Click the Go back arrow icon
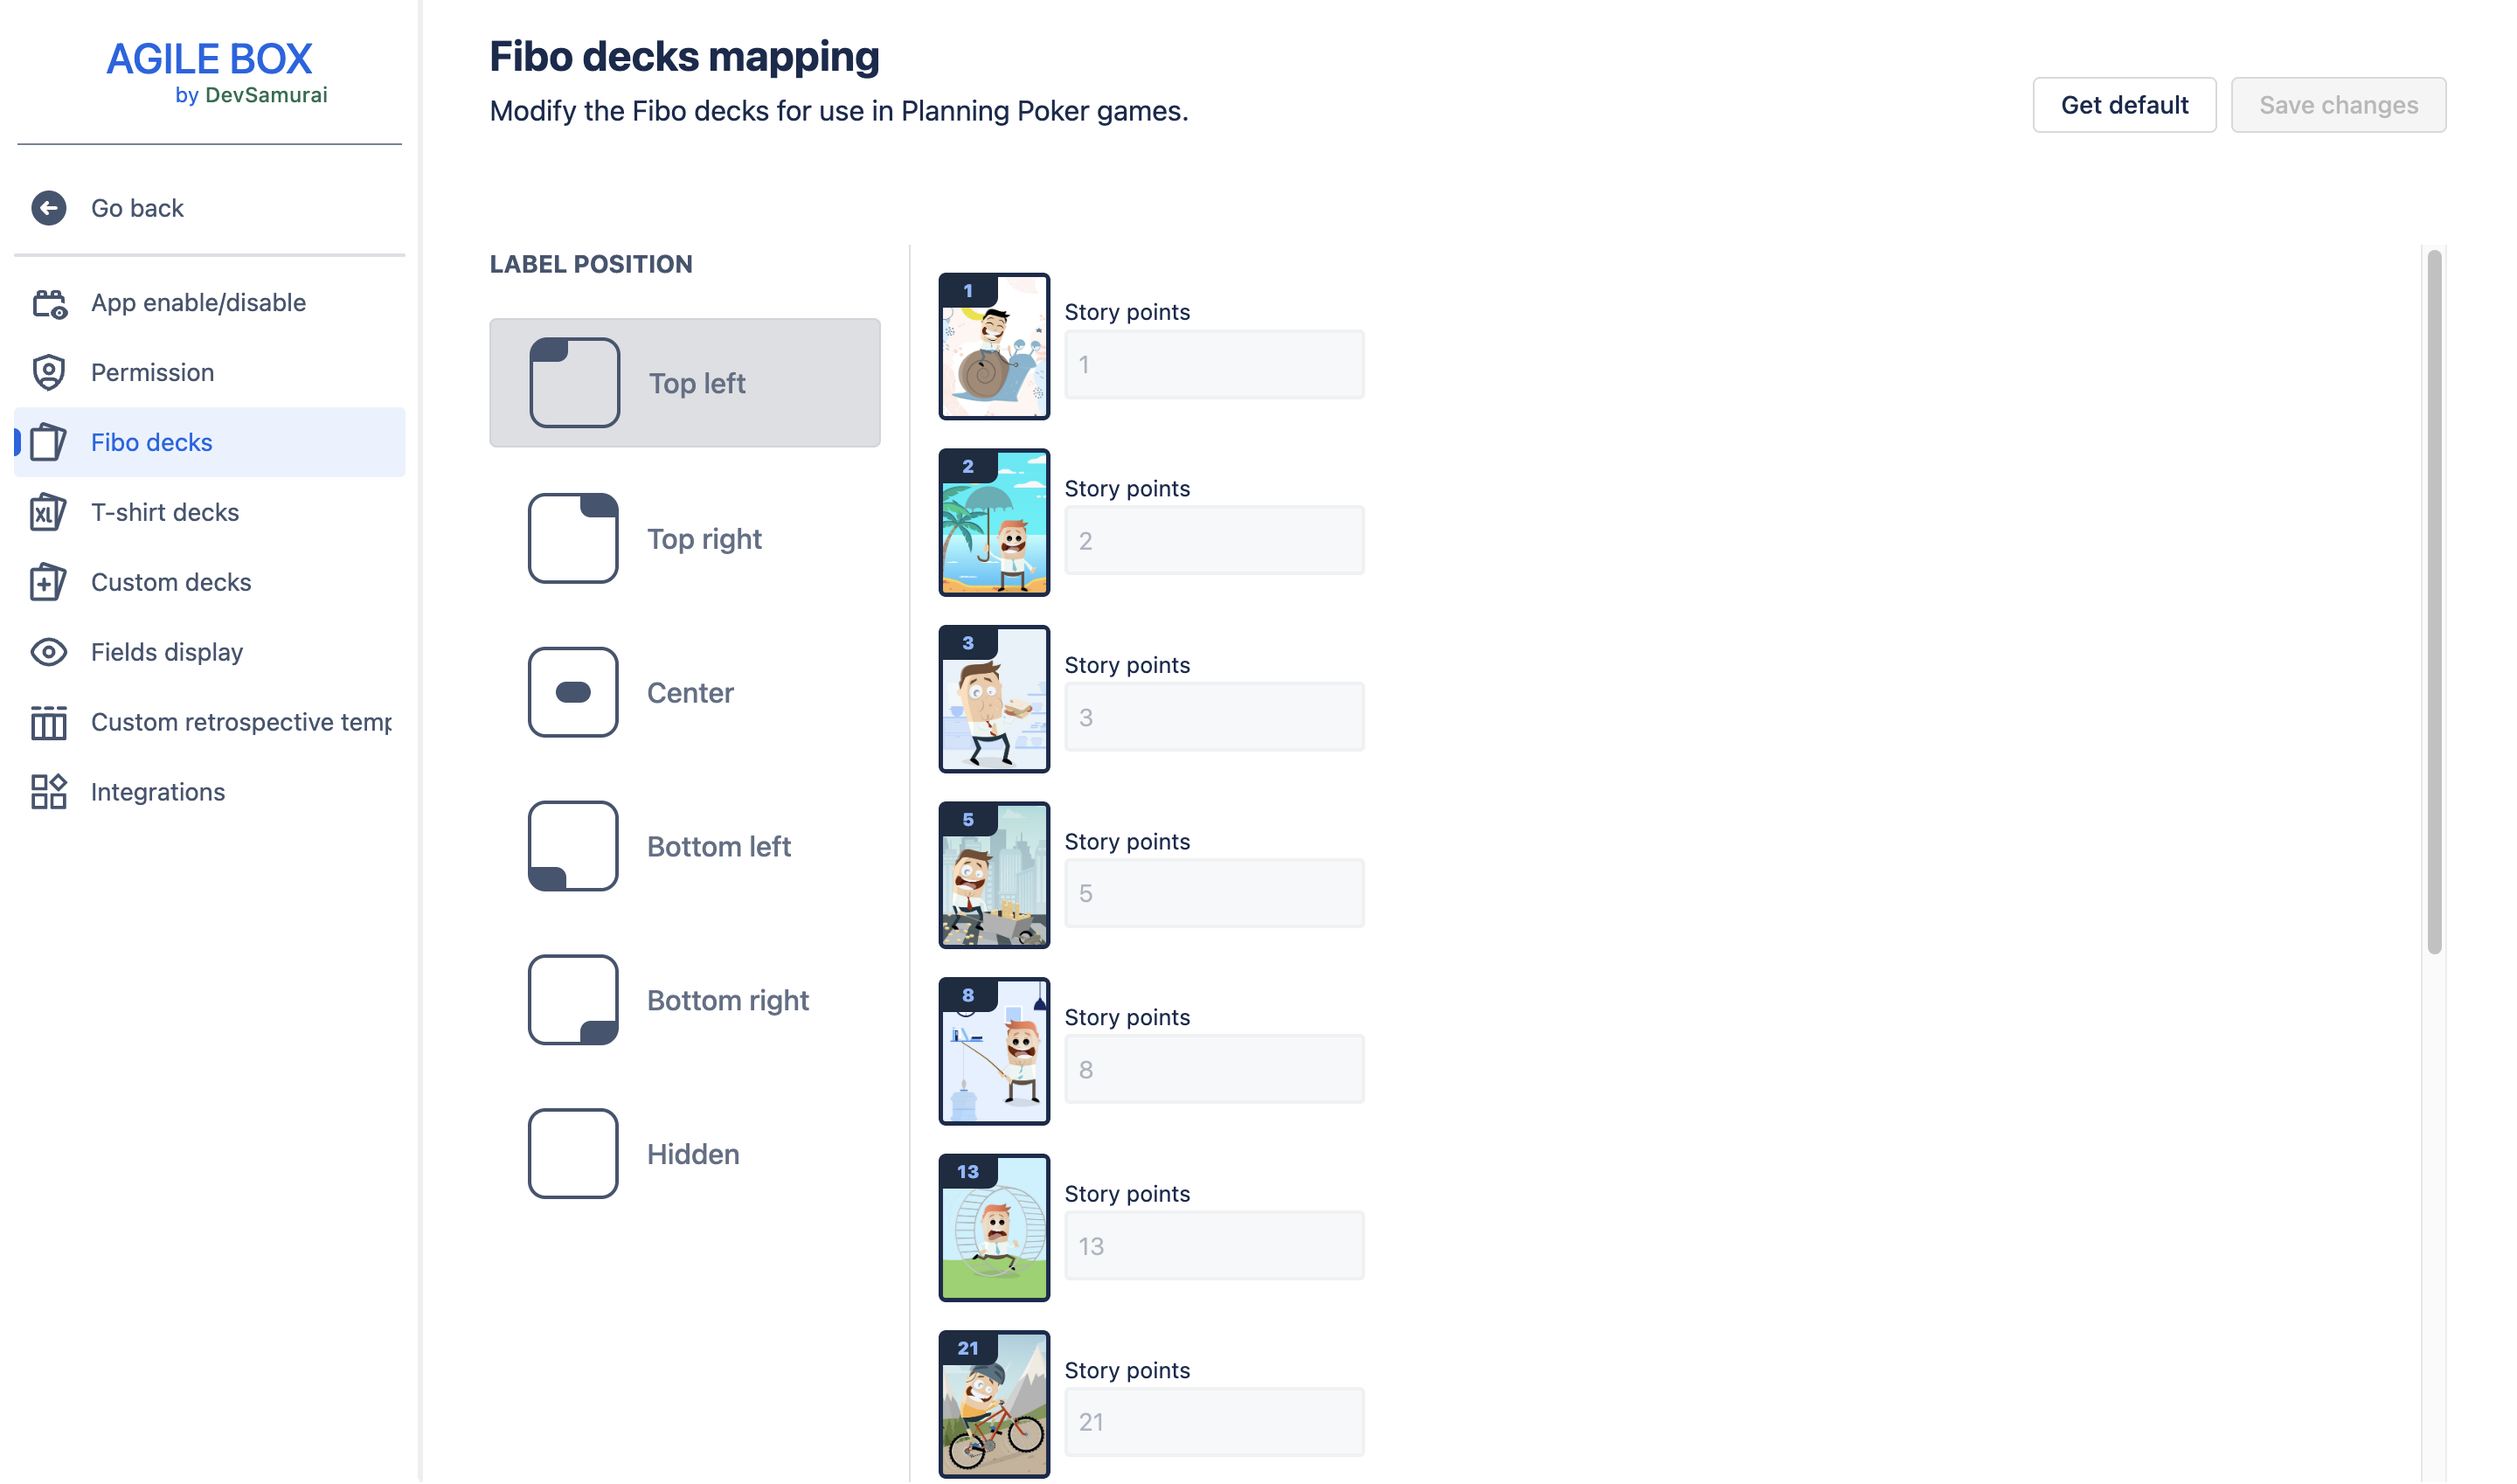 (48, 208)
